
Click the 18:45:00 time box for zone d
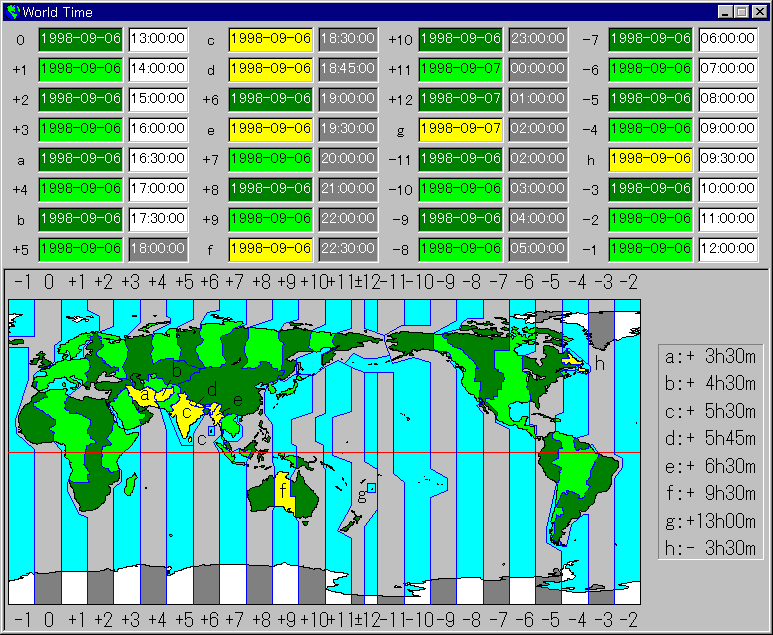click(x=348, y=69)
